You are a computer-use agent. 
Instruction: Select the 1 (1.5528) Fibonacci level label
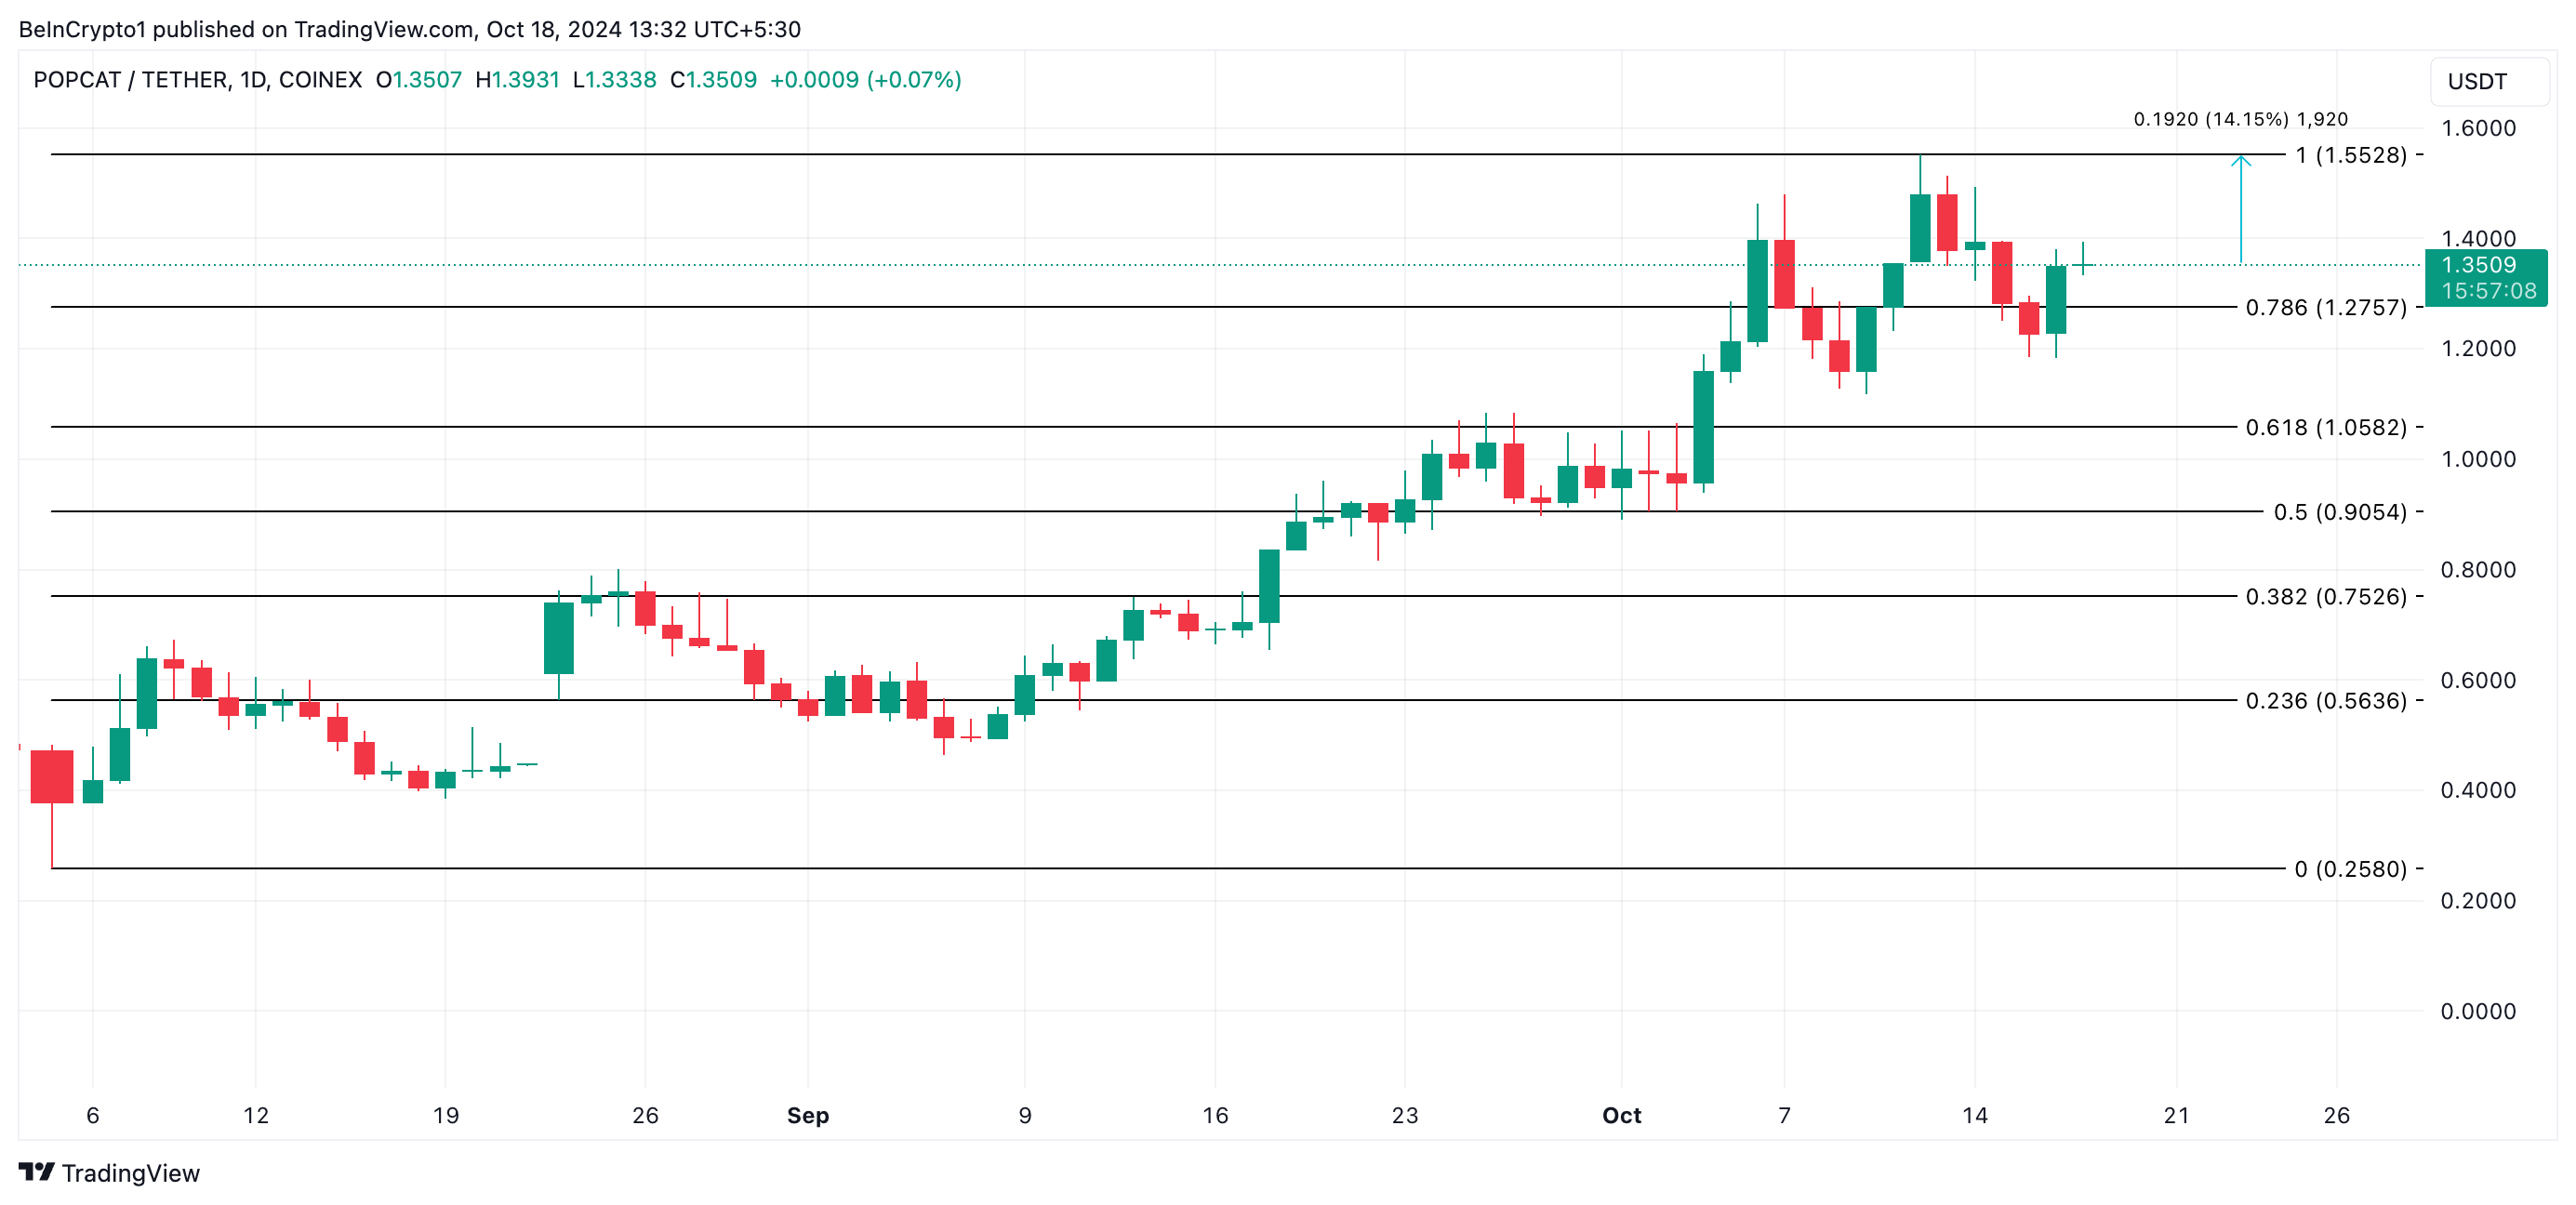pos(2351,155)
